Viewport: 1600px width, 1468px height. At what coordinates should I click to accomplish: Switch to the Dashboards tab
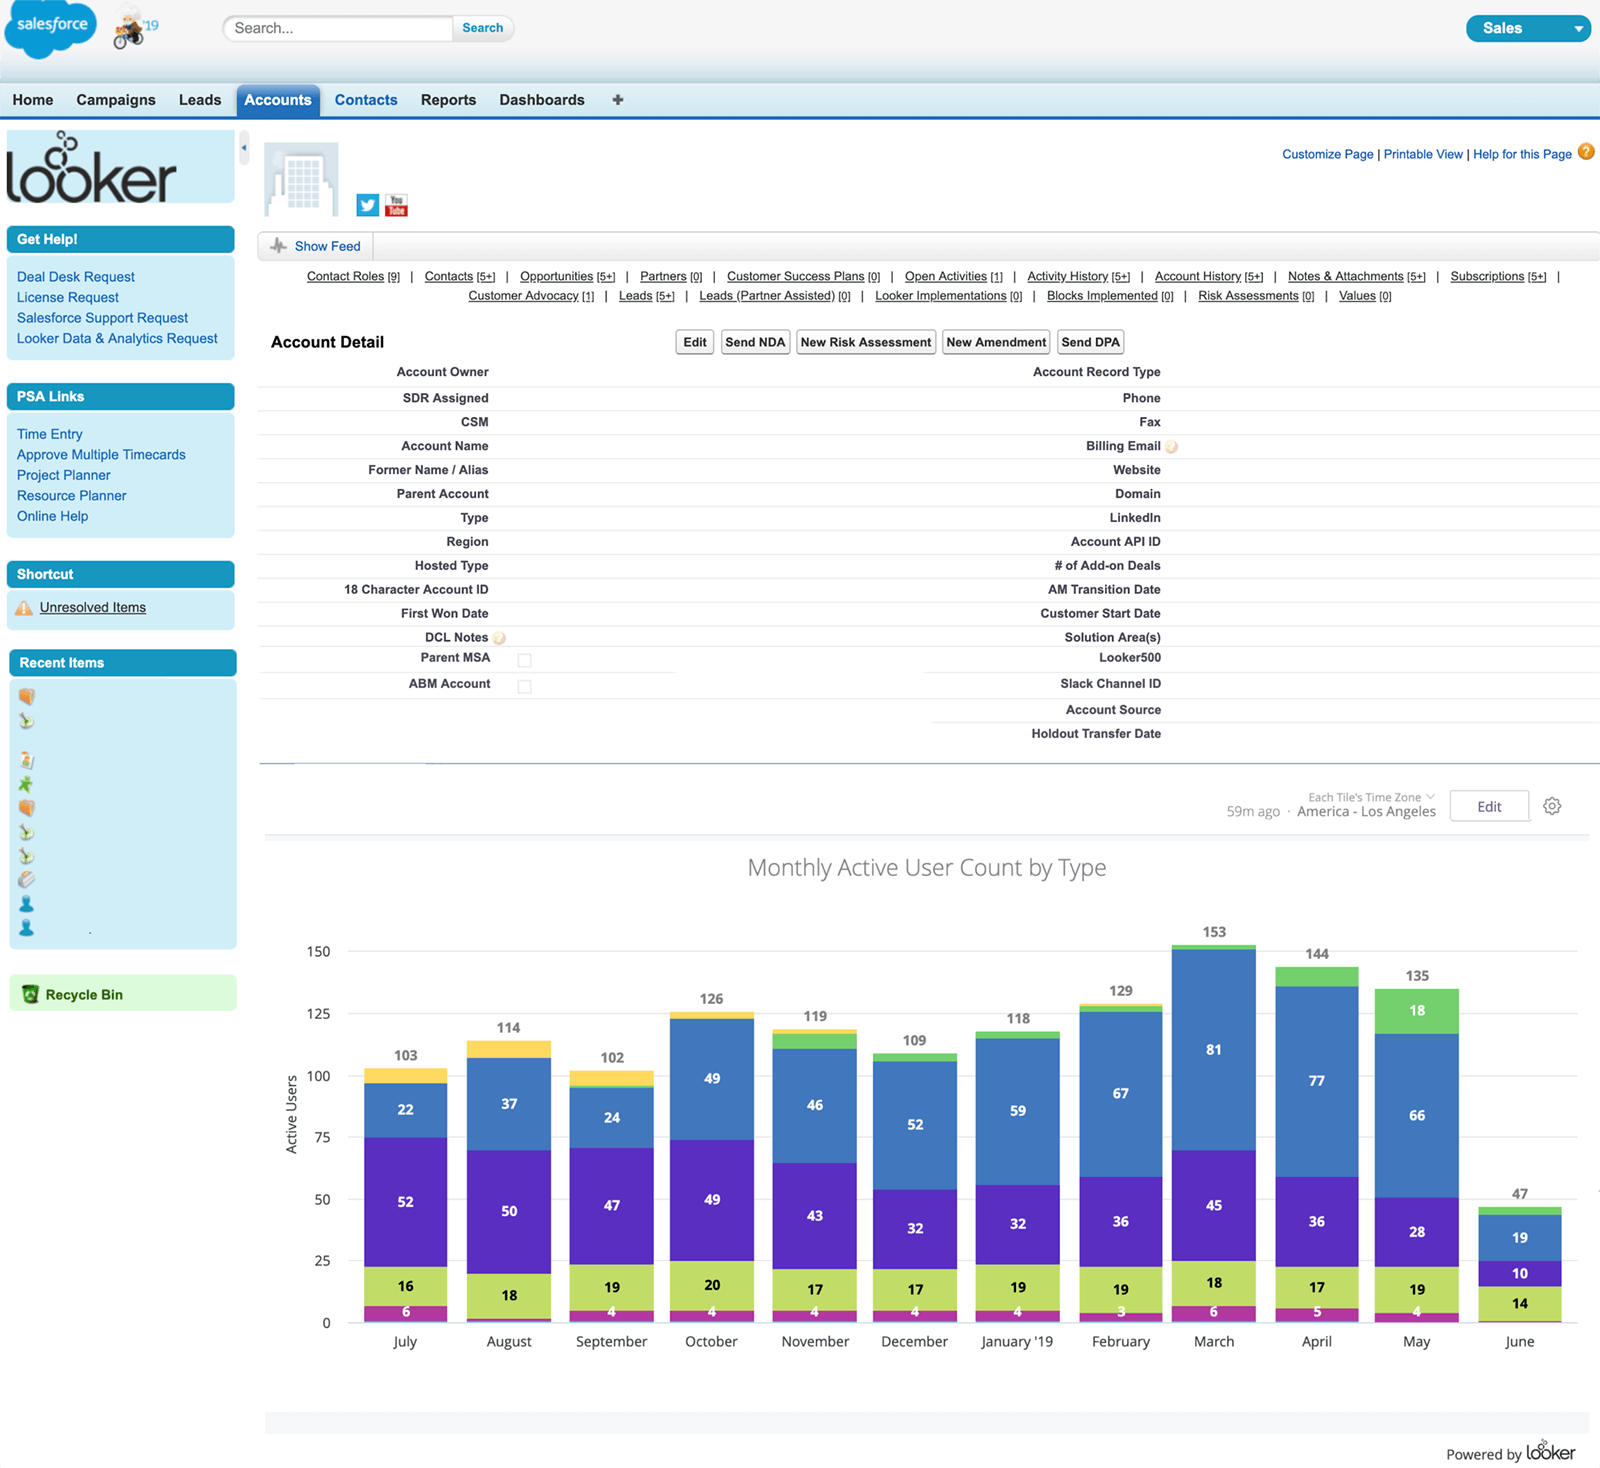(x=542, y=100)
